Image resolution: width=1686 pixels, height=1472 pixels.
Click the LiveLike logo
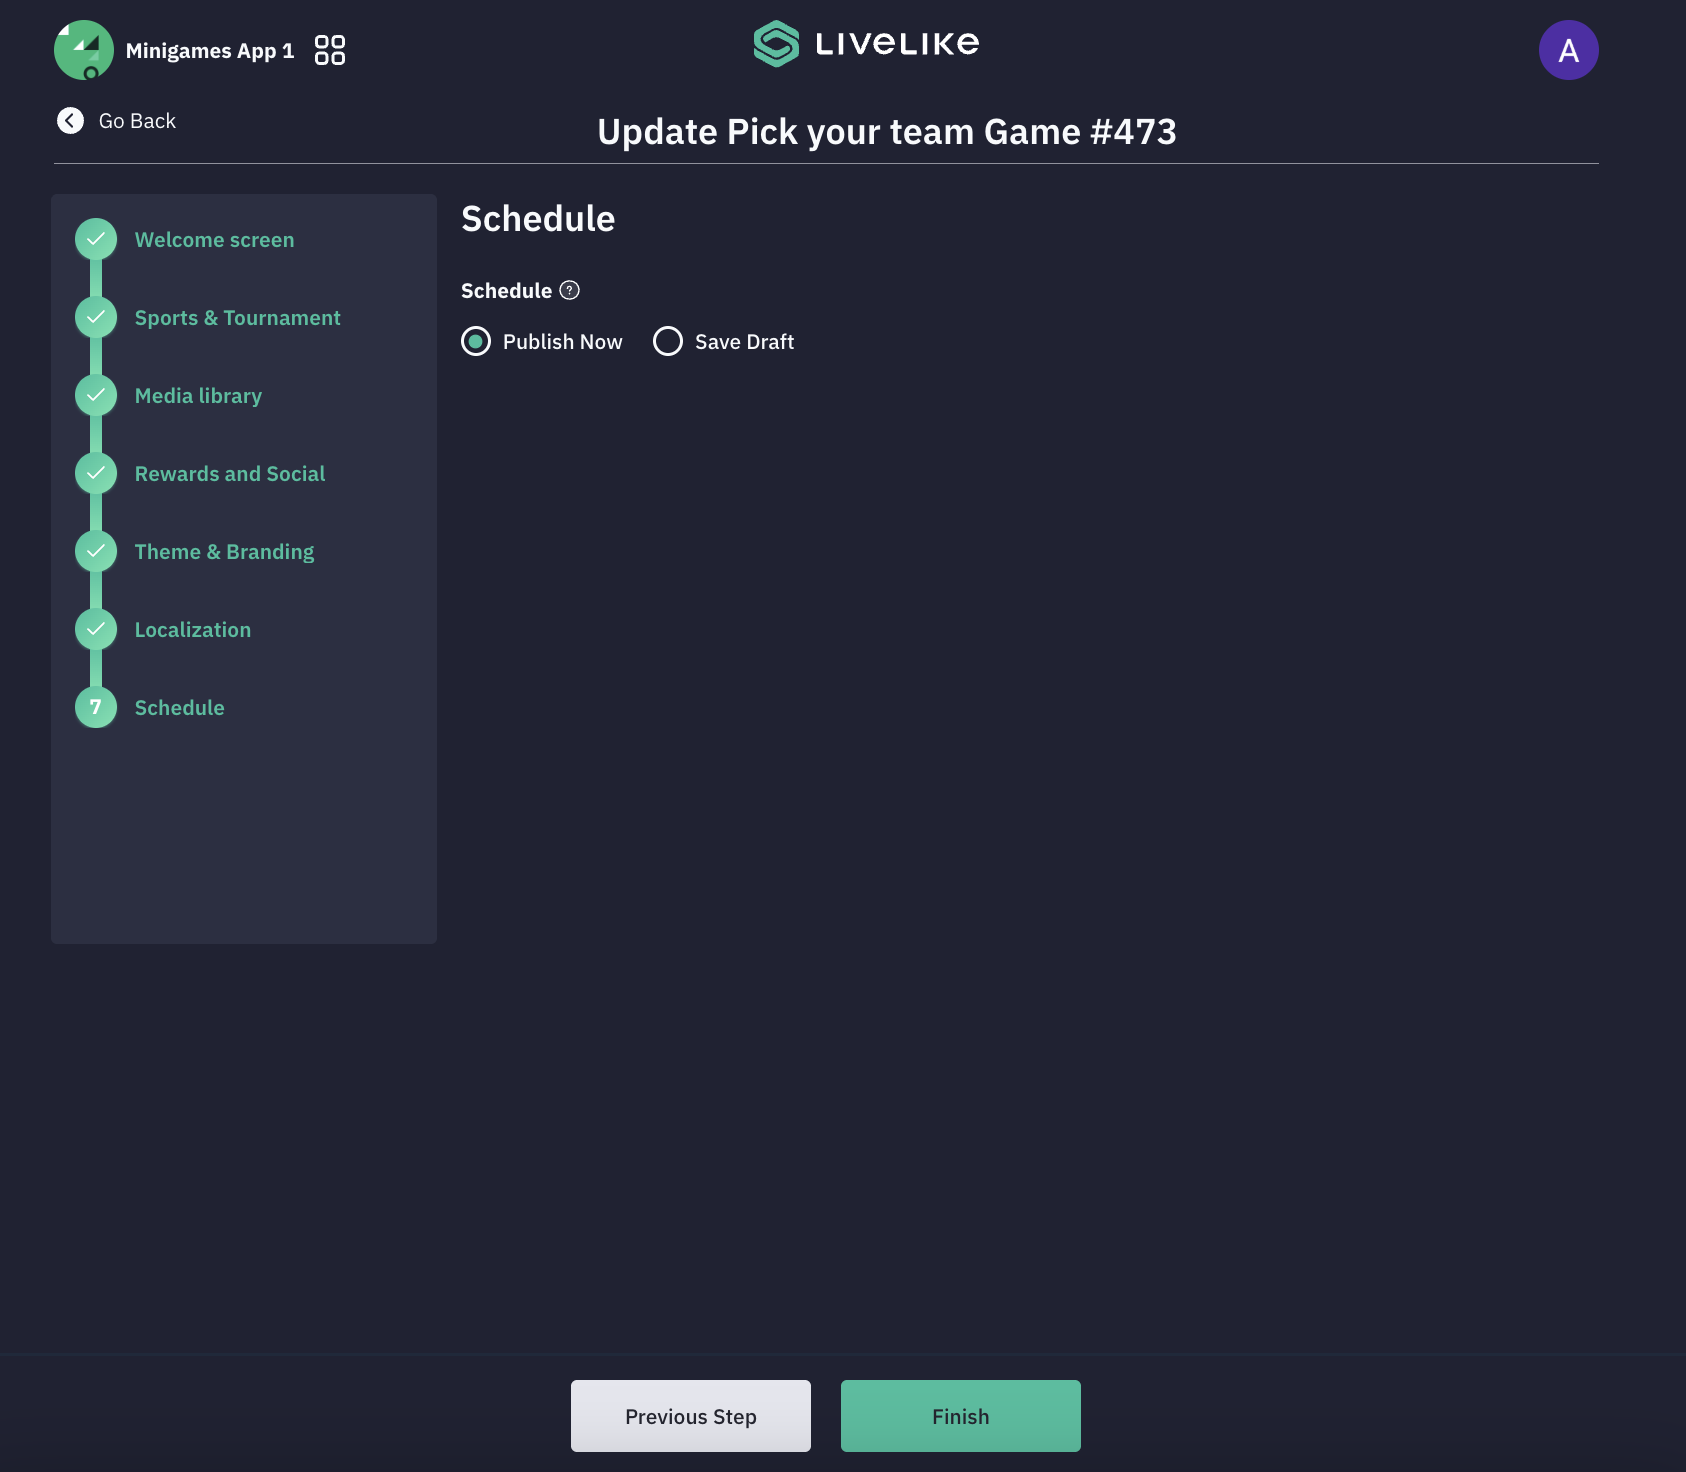(x=866, y=44)
